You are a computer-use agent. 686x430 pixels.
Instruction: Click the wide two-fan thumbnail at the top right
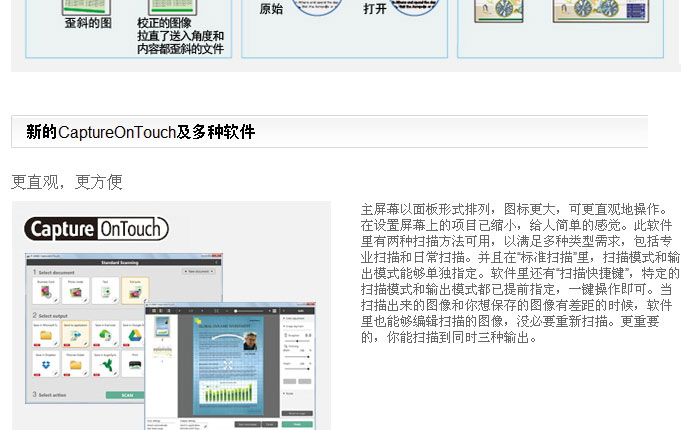click(601, 10)
